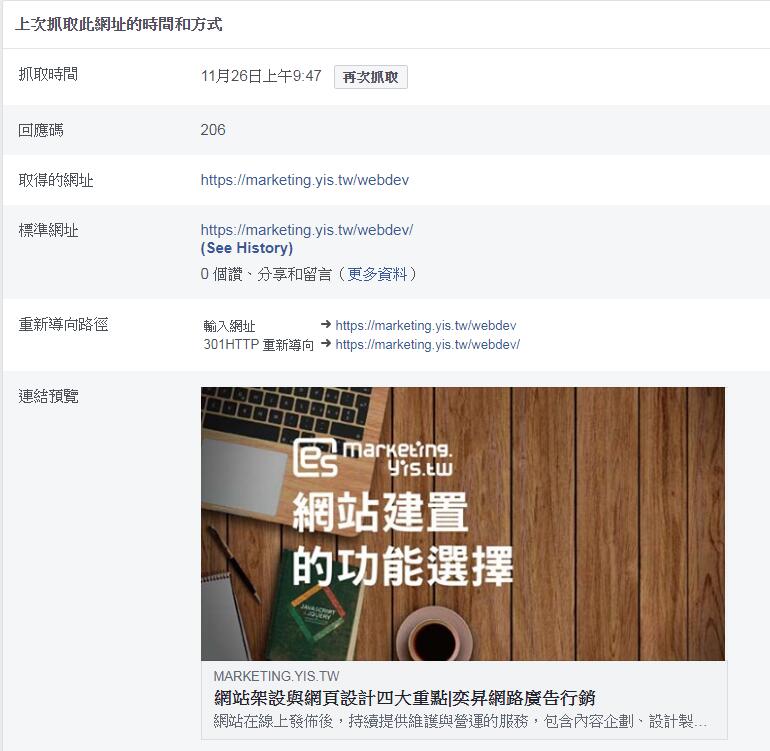770x751 pixels.
Task: Click the 重新導向路徑 row label
Action: [63, 324]
